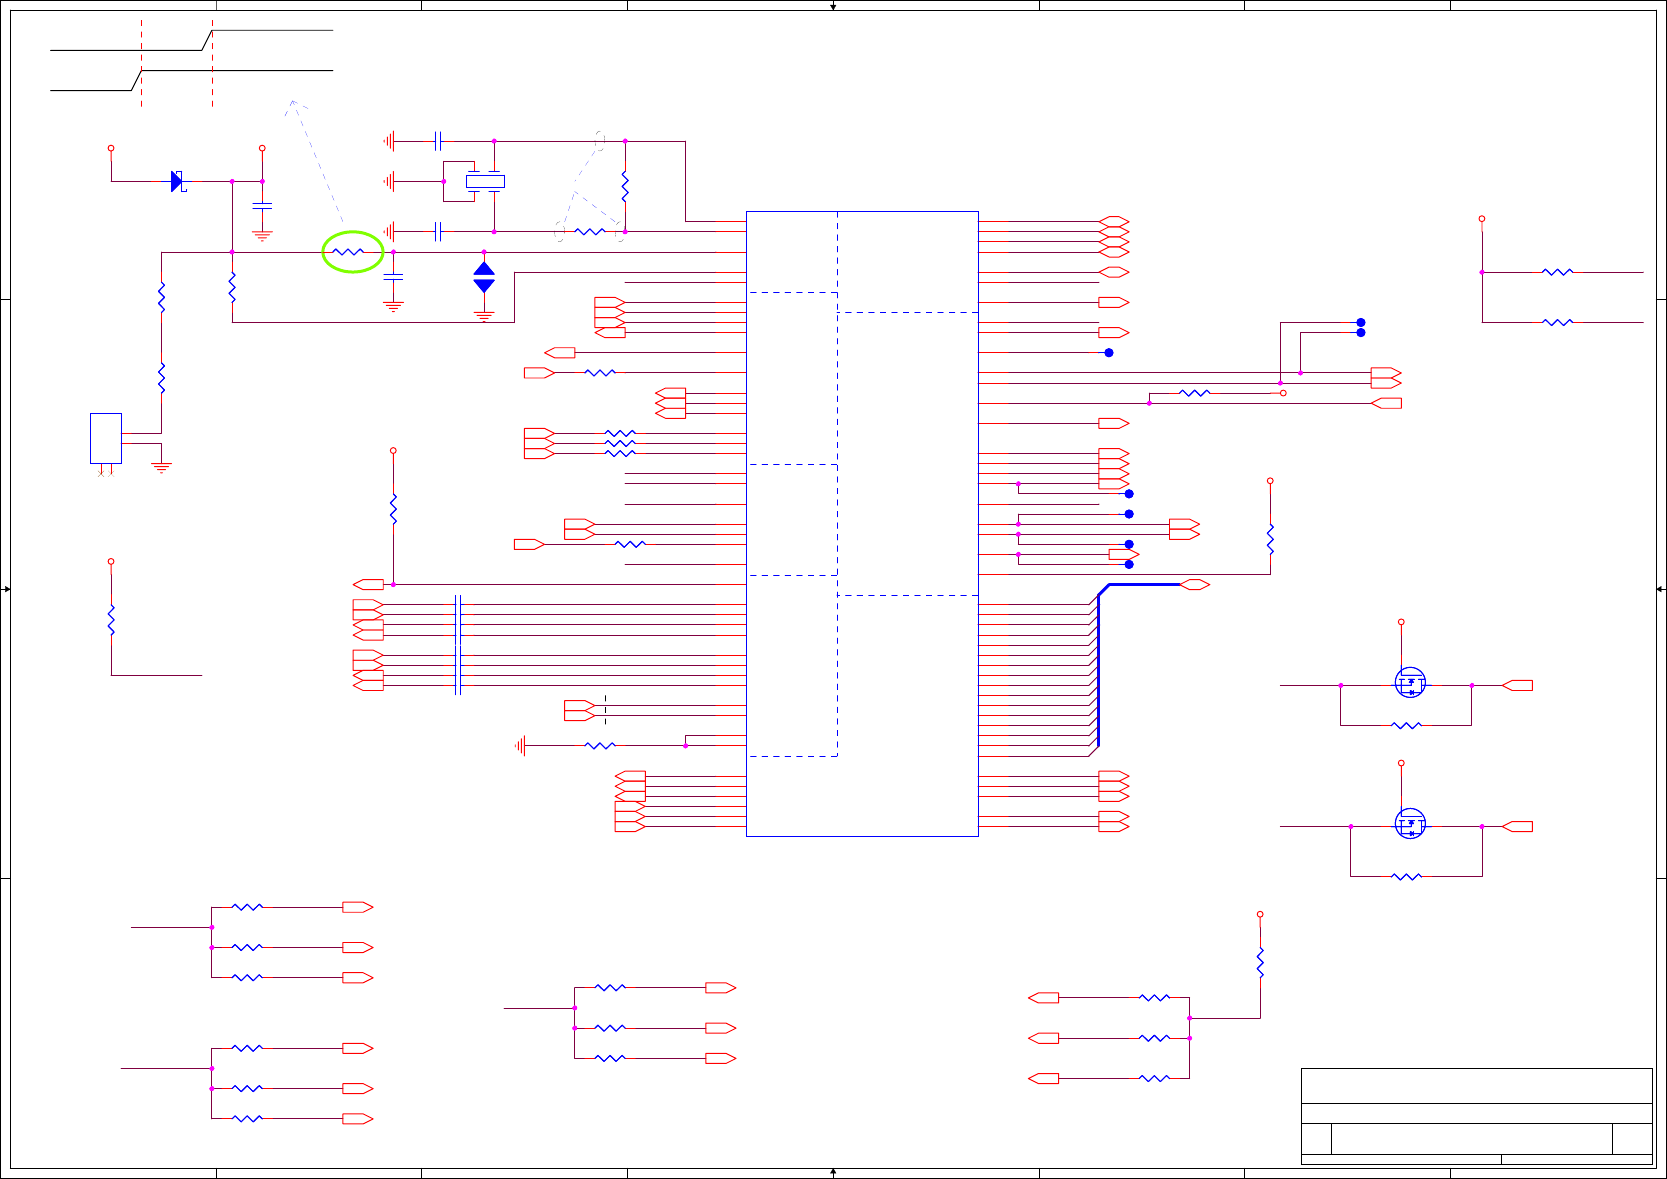This screenshot has width=1667, height=1179.
Task: Select the crystal oscillator symbol
Action: (x=485, y=181)
